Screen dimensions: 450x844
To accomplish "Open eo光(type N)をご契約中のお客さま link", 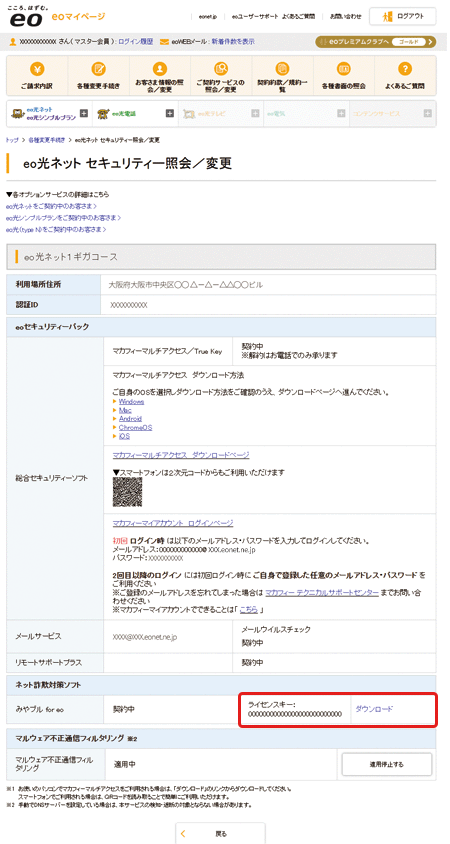I will [x=56, y=230].
